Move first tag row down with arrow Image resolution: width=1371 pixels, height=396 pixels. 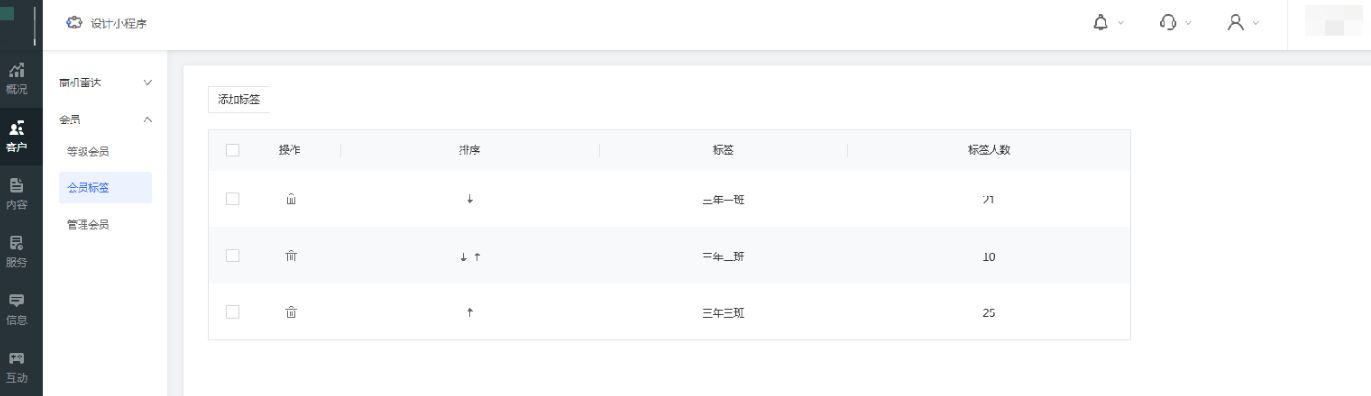[x=470, y=199]
